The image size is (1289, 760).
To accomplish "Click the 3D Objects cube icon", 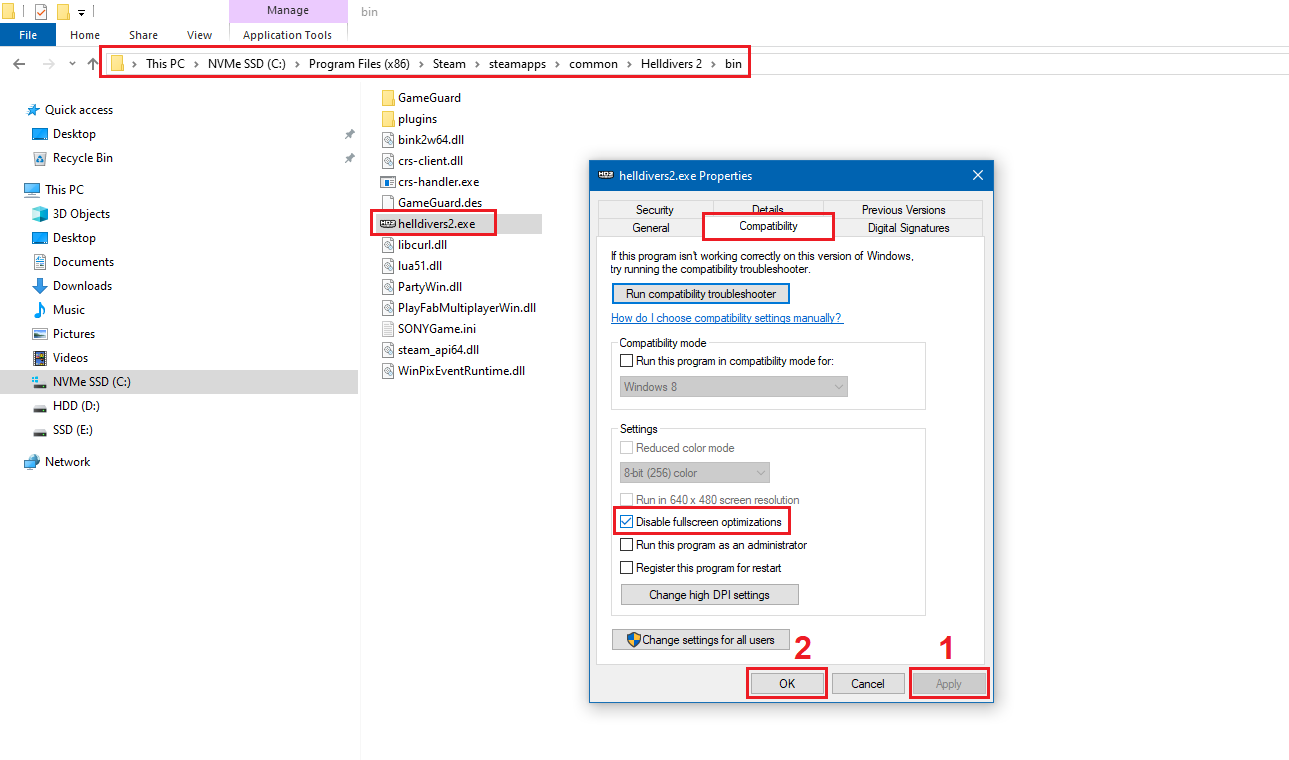I will tap(40, 214).
